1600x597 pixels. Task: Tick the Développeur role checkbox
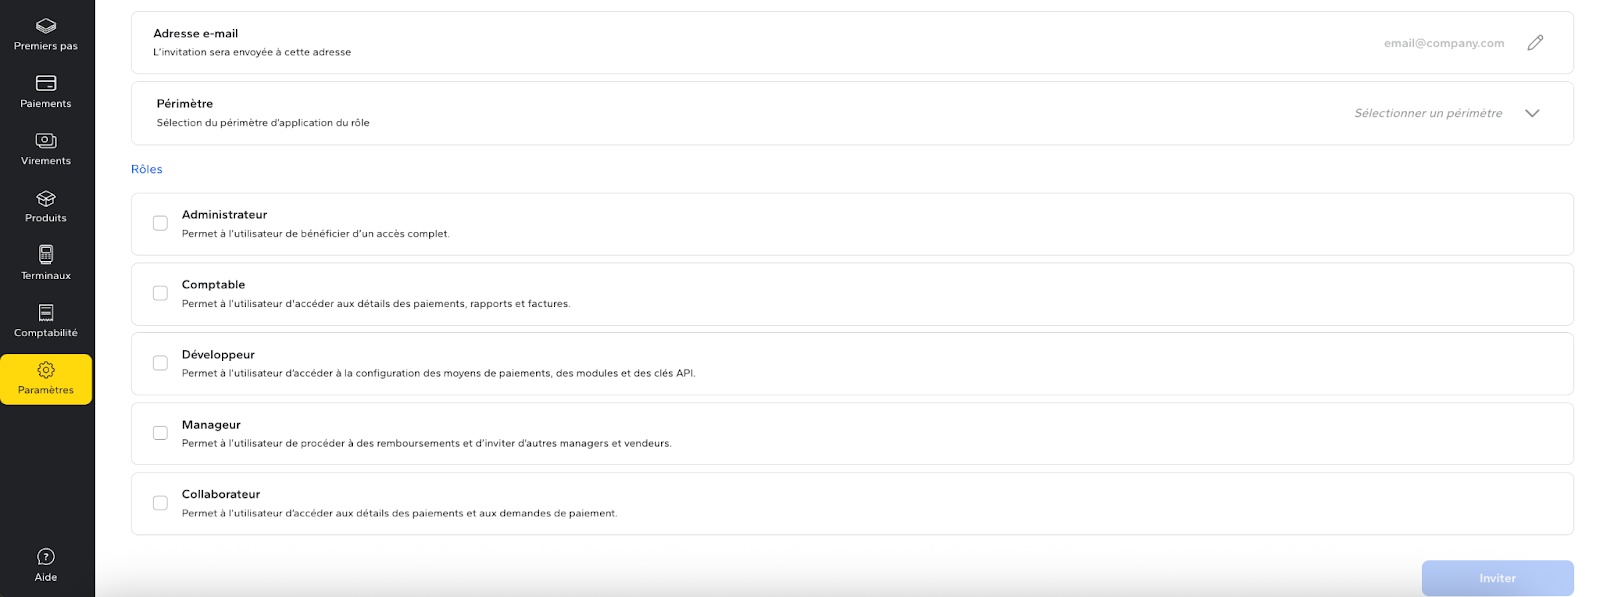coord(160,363)
